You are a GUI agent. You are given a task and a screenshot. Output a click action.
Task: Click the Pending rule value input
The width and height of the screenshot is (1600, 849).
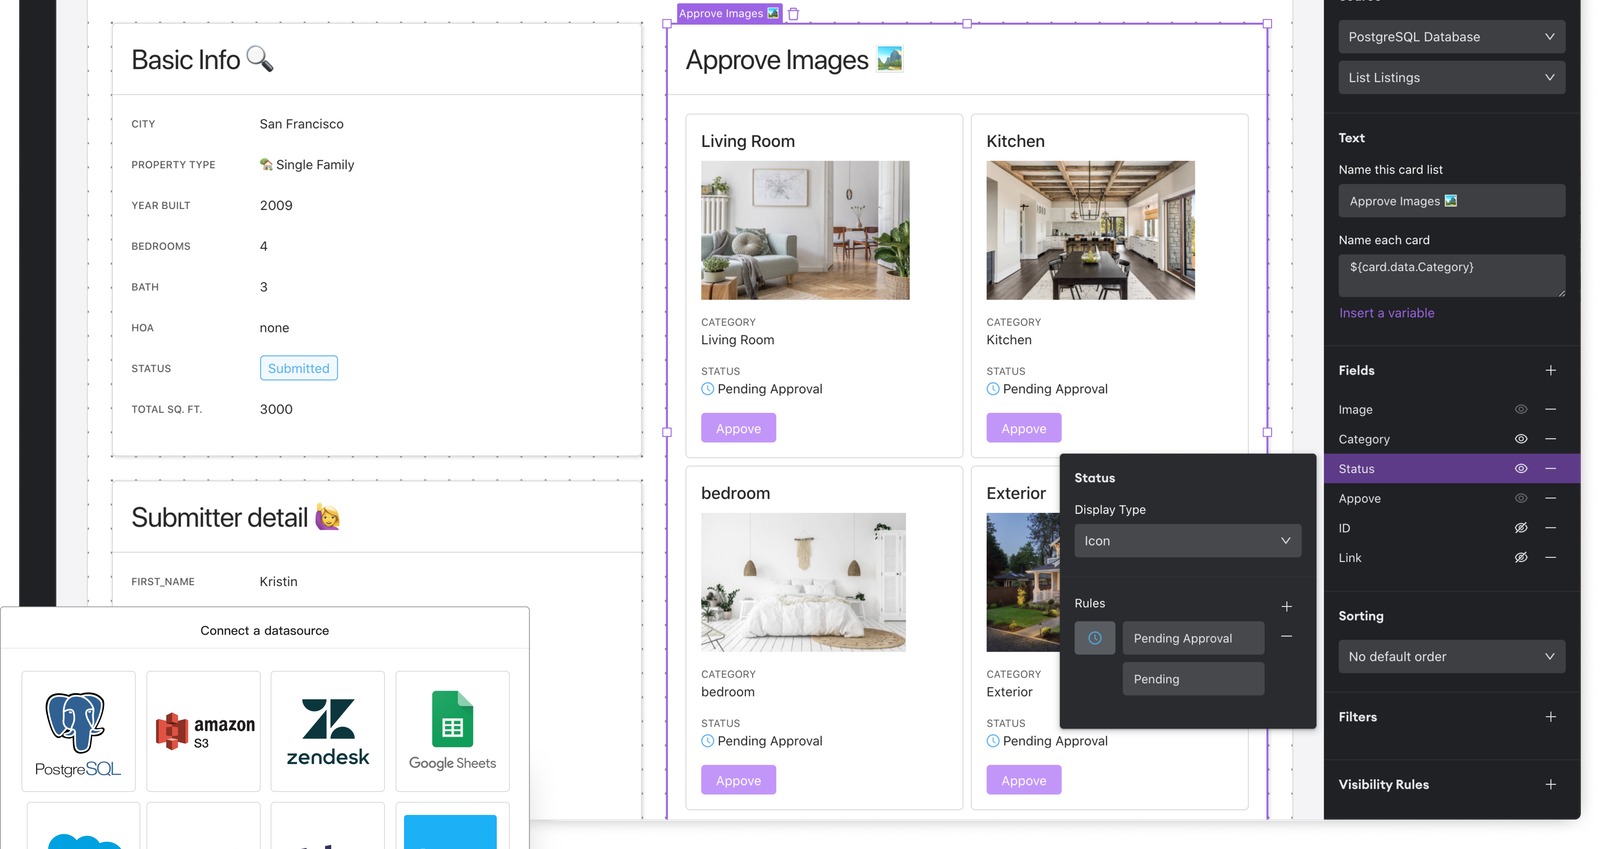[1194, 679]
